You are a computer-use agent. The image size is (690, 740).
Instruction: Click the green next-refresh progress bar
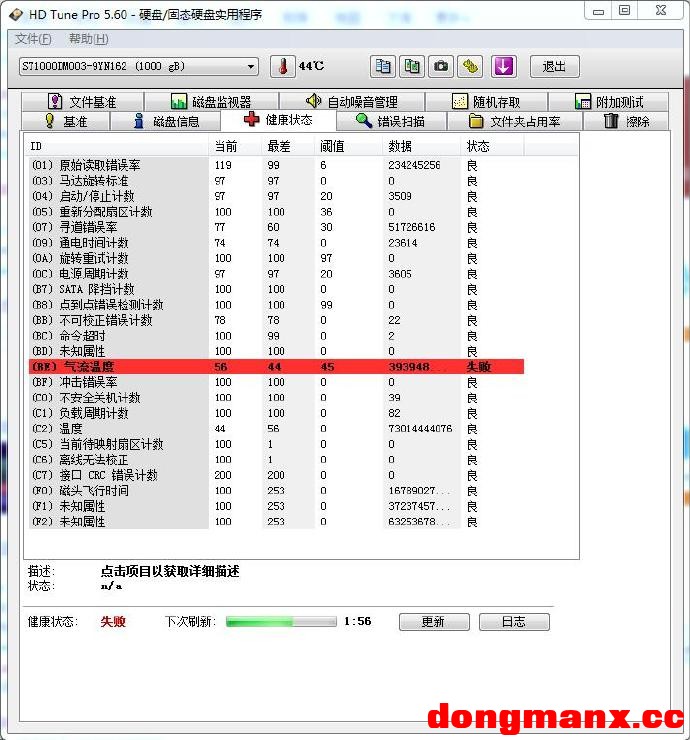coord(280,621)
